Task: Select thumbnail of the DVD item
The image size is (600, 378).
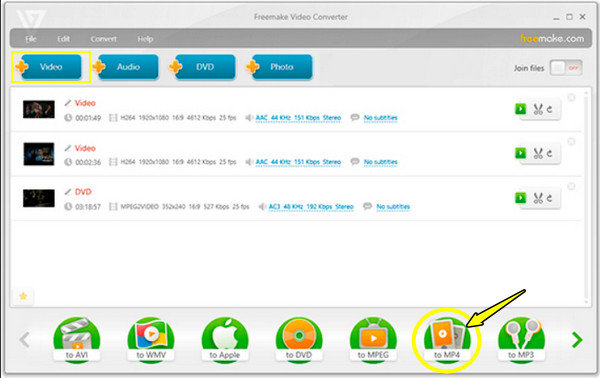Action: pos(39,198)
